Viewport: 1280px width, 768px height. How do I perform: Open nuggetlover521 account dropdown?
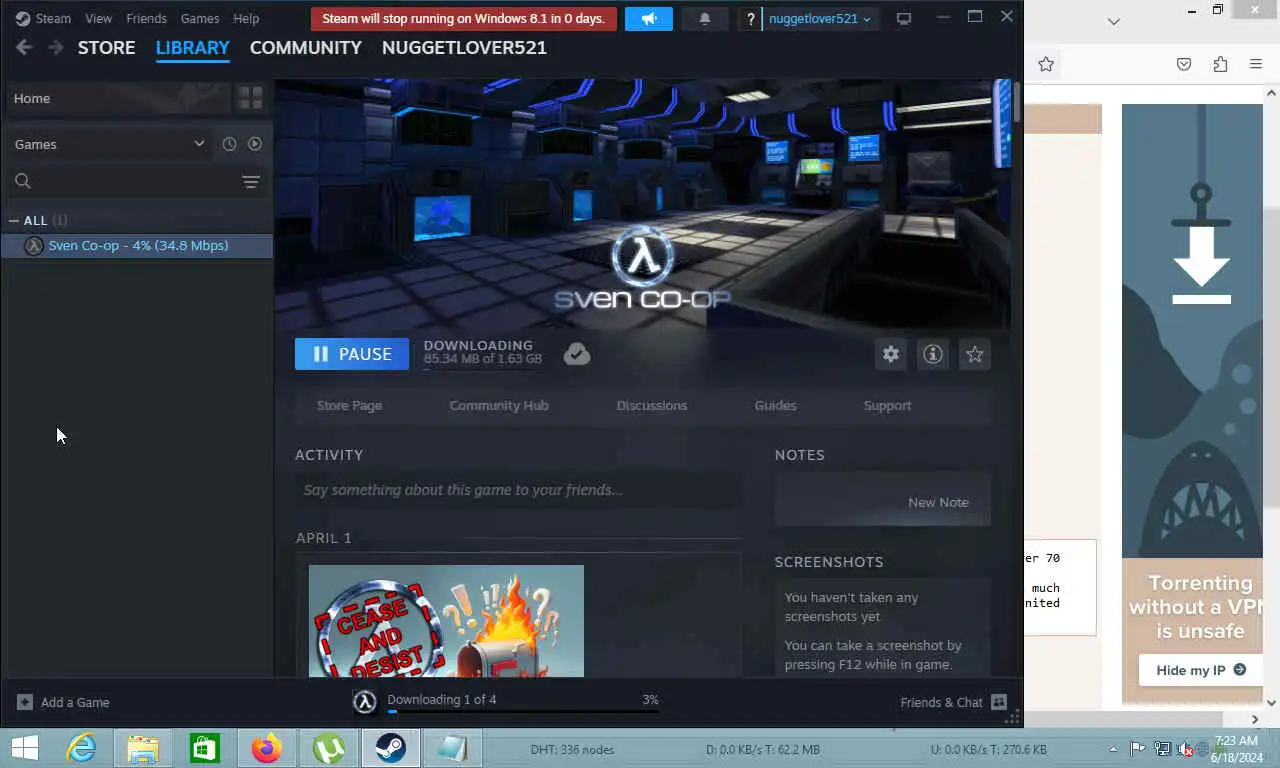[x=820, y=19]
